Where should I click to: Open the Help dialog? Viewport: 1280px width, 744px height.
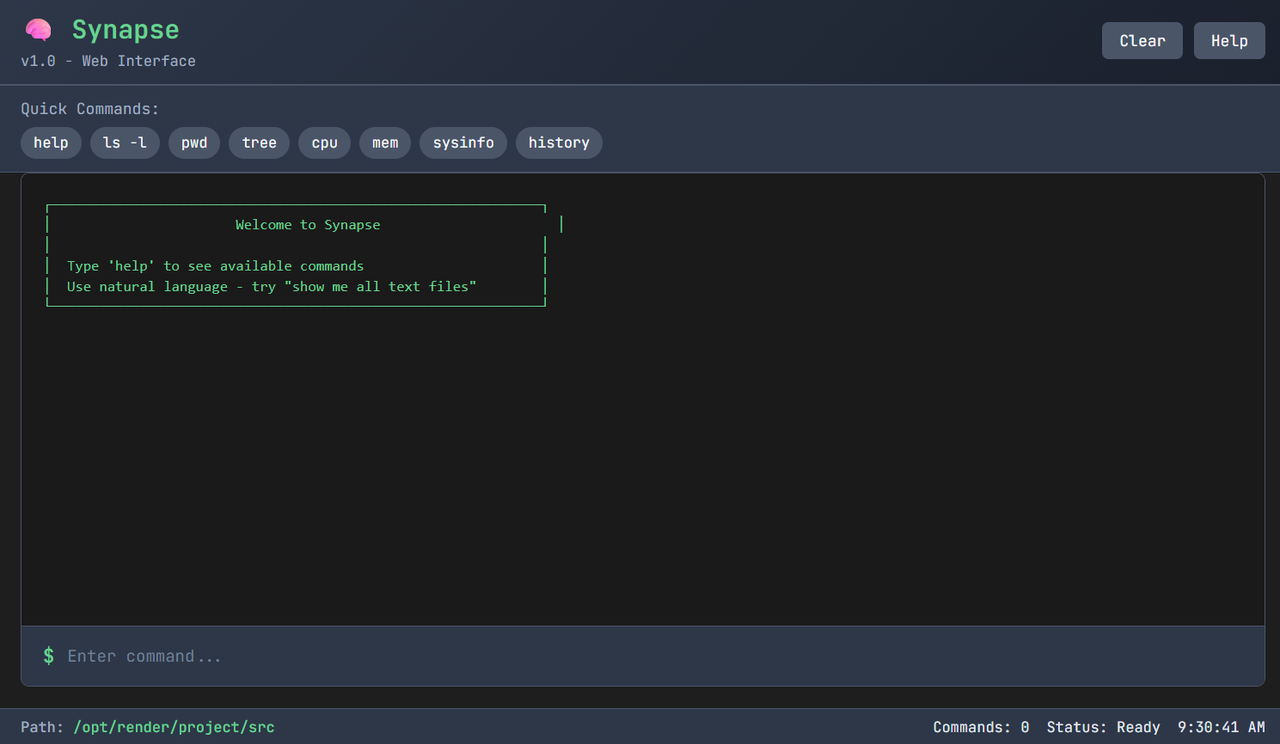click(1229, 40)
